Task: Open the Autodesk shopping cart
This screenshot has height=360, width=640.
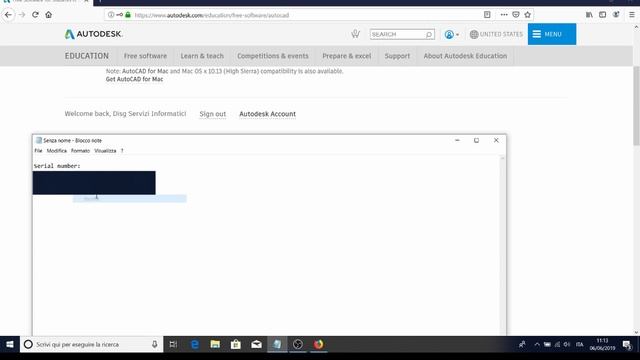Action: point(356,34)
